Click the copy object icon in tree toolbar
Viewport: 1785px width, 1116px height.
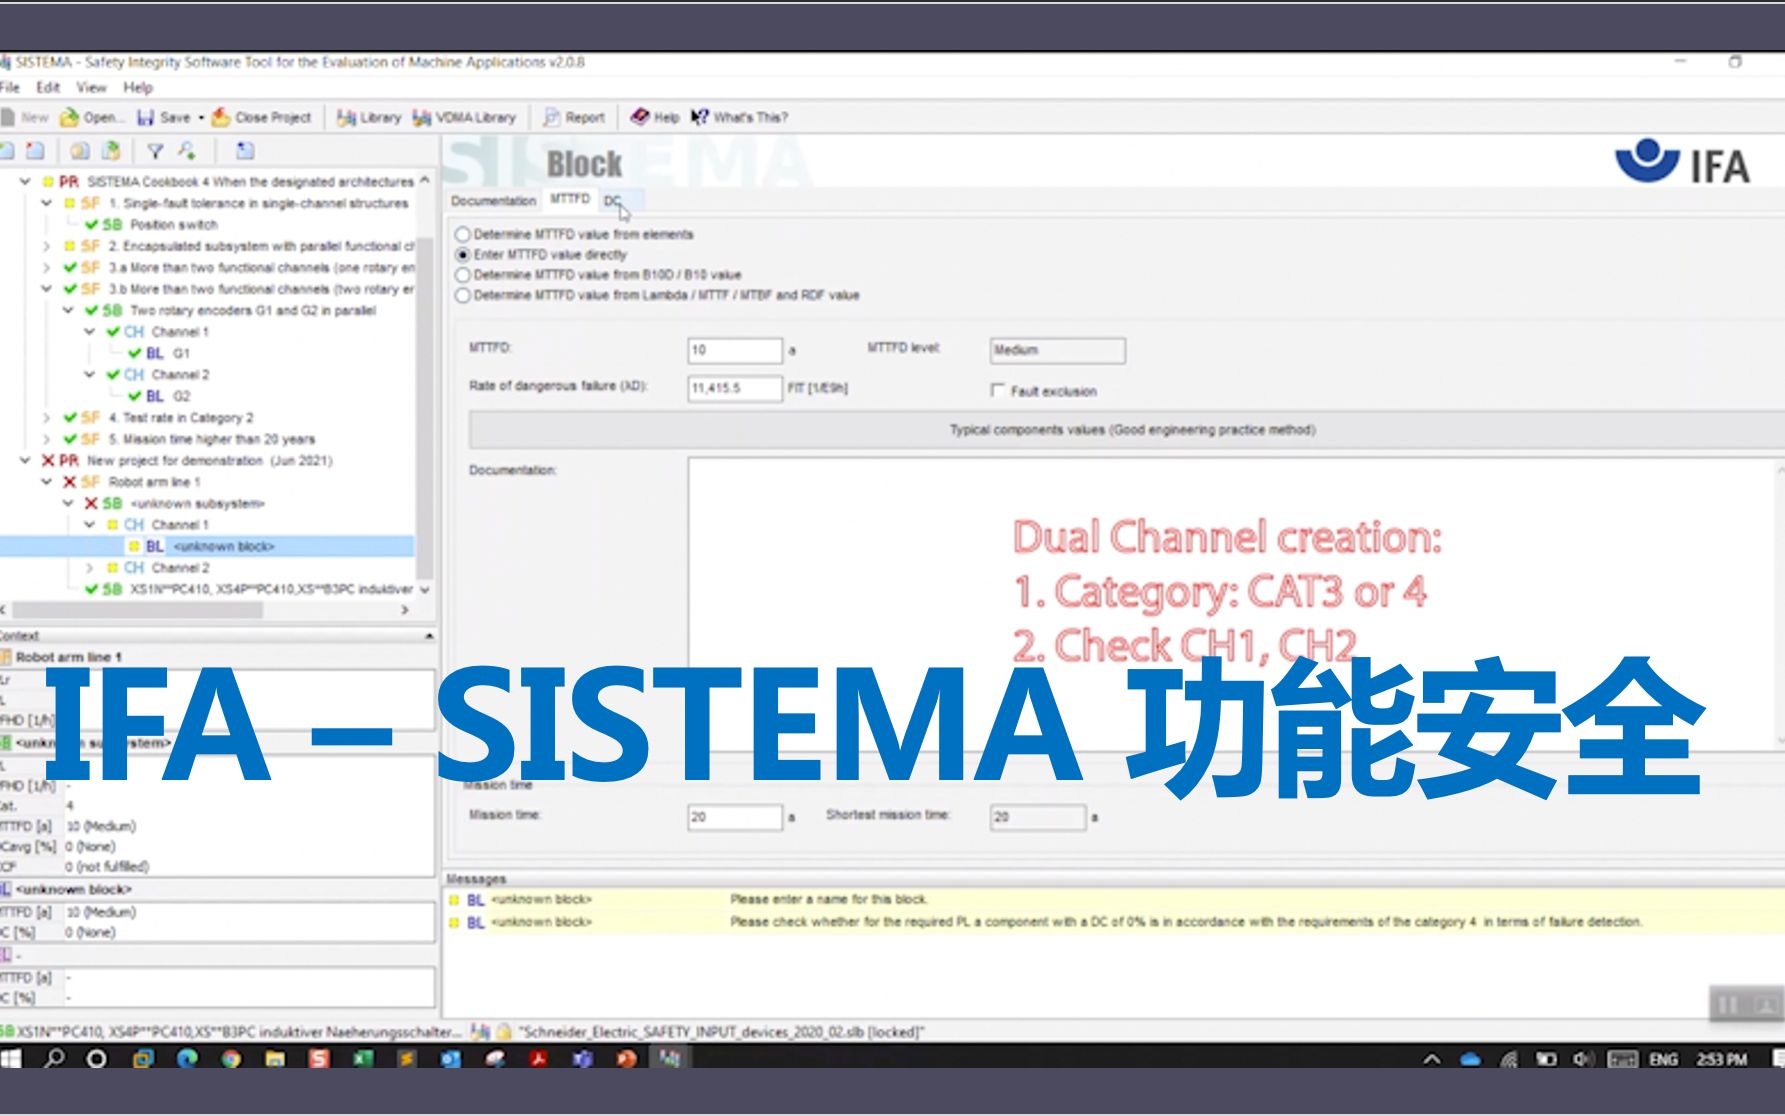coord(79,151)
